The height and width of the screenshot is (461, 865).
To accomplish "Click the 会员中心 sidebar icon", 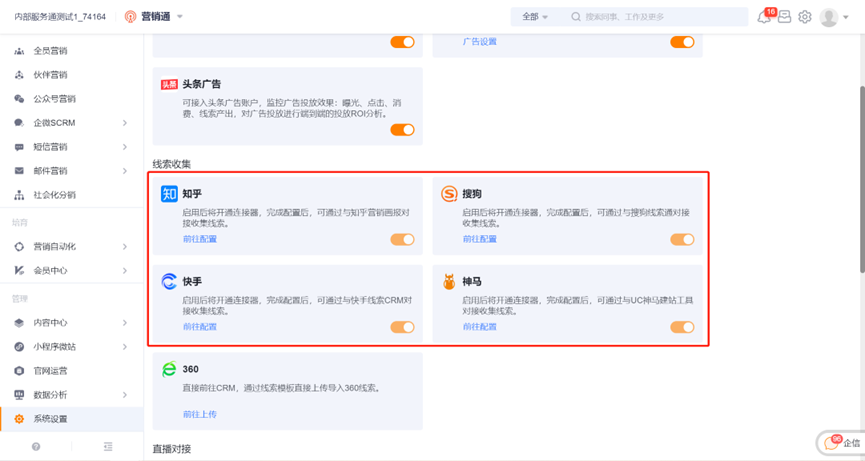I will [19, 271].
